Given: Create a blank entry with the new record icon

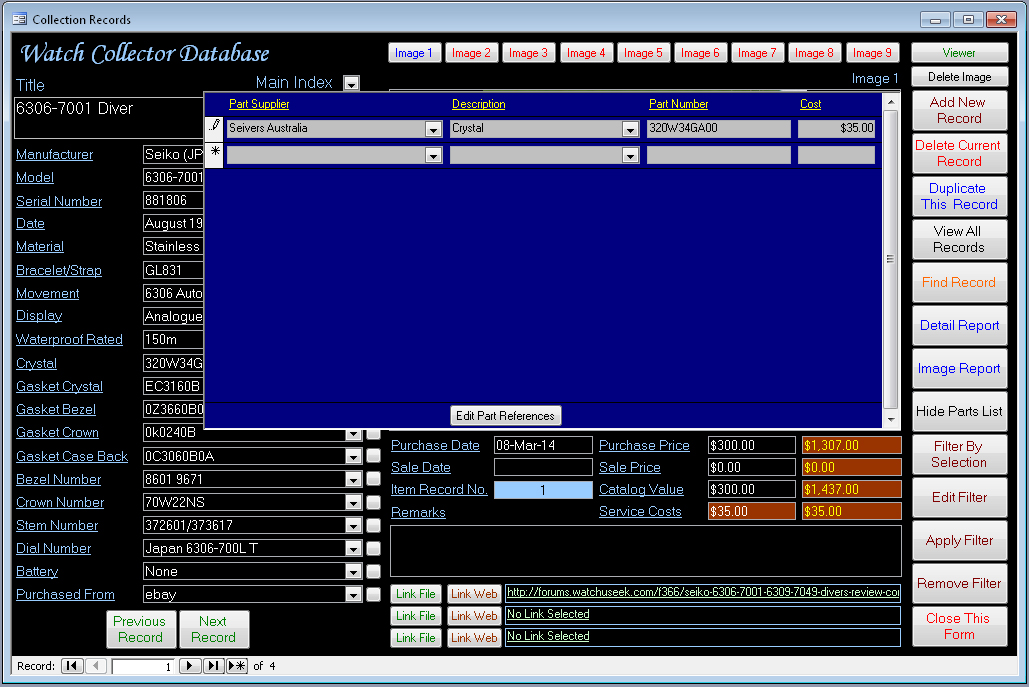Looking at the screenshot, I should click(236, 666).
